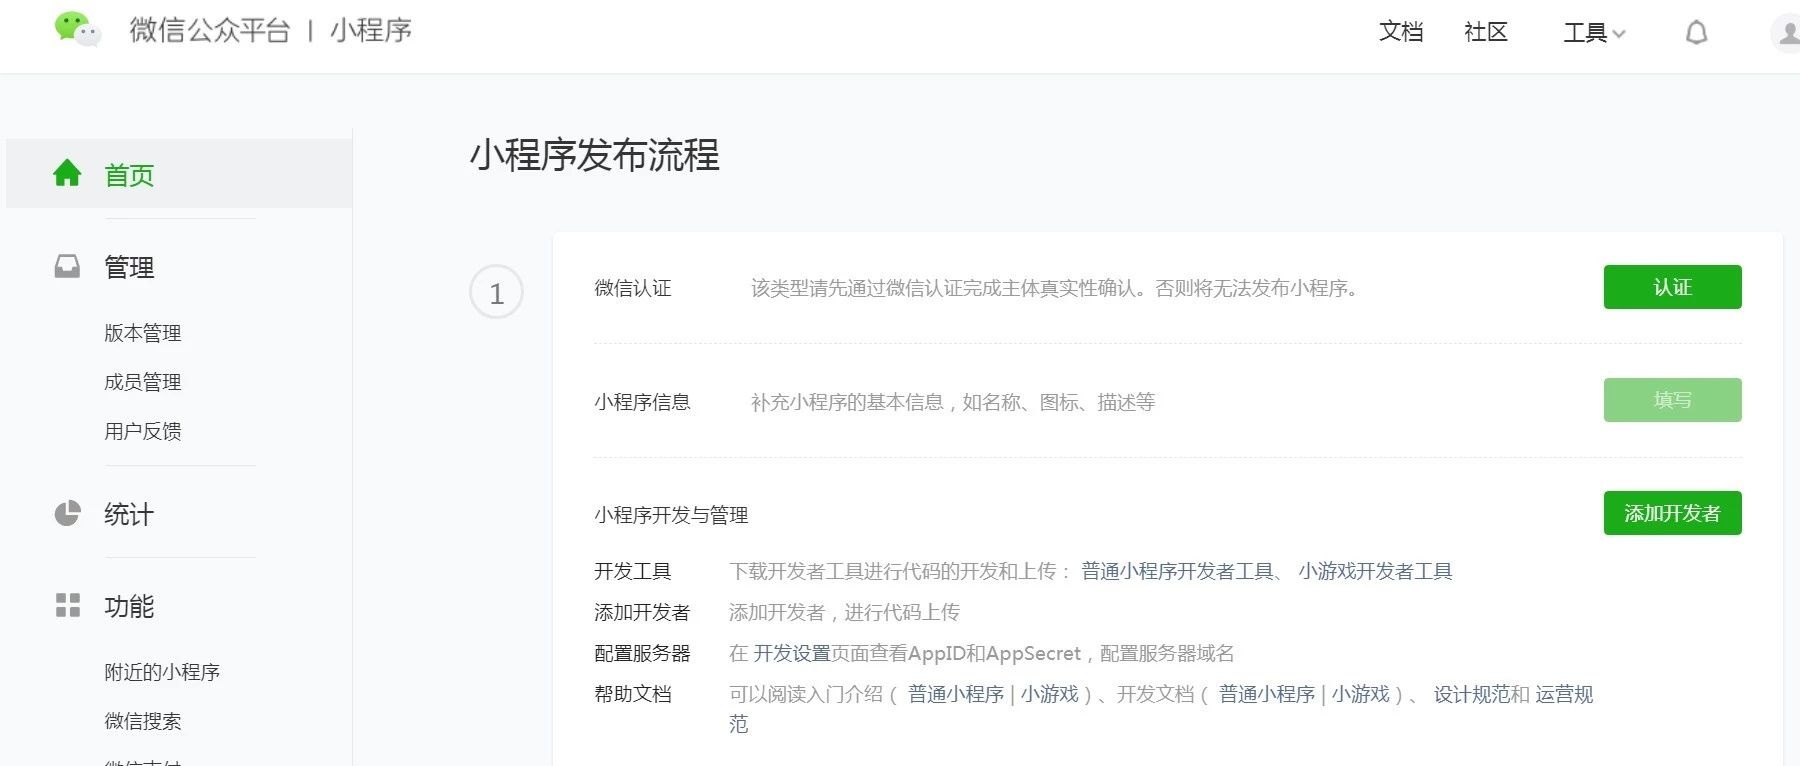Click the 配置服务器 label
Screen dimensions: 1800x766
(x=642, y=653)
